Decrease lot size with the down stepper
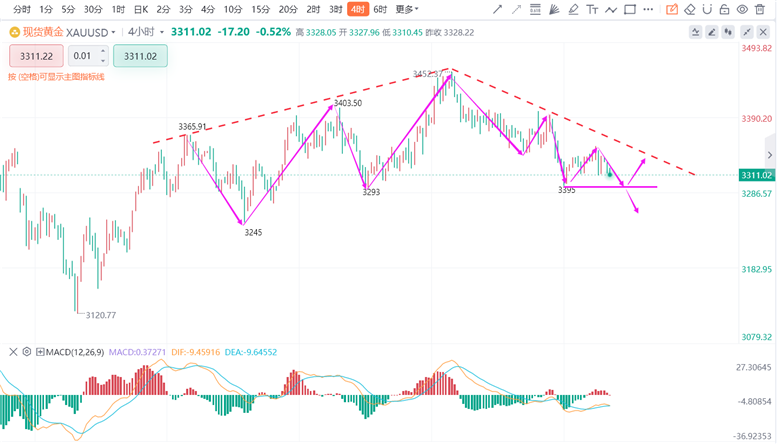777x444 pixels. (103, 61)
